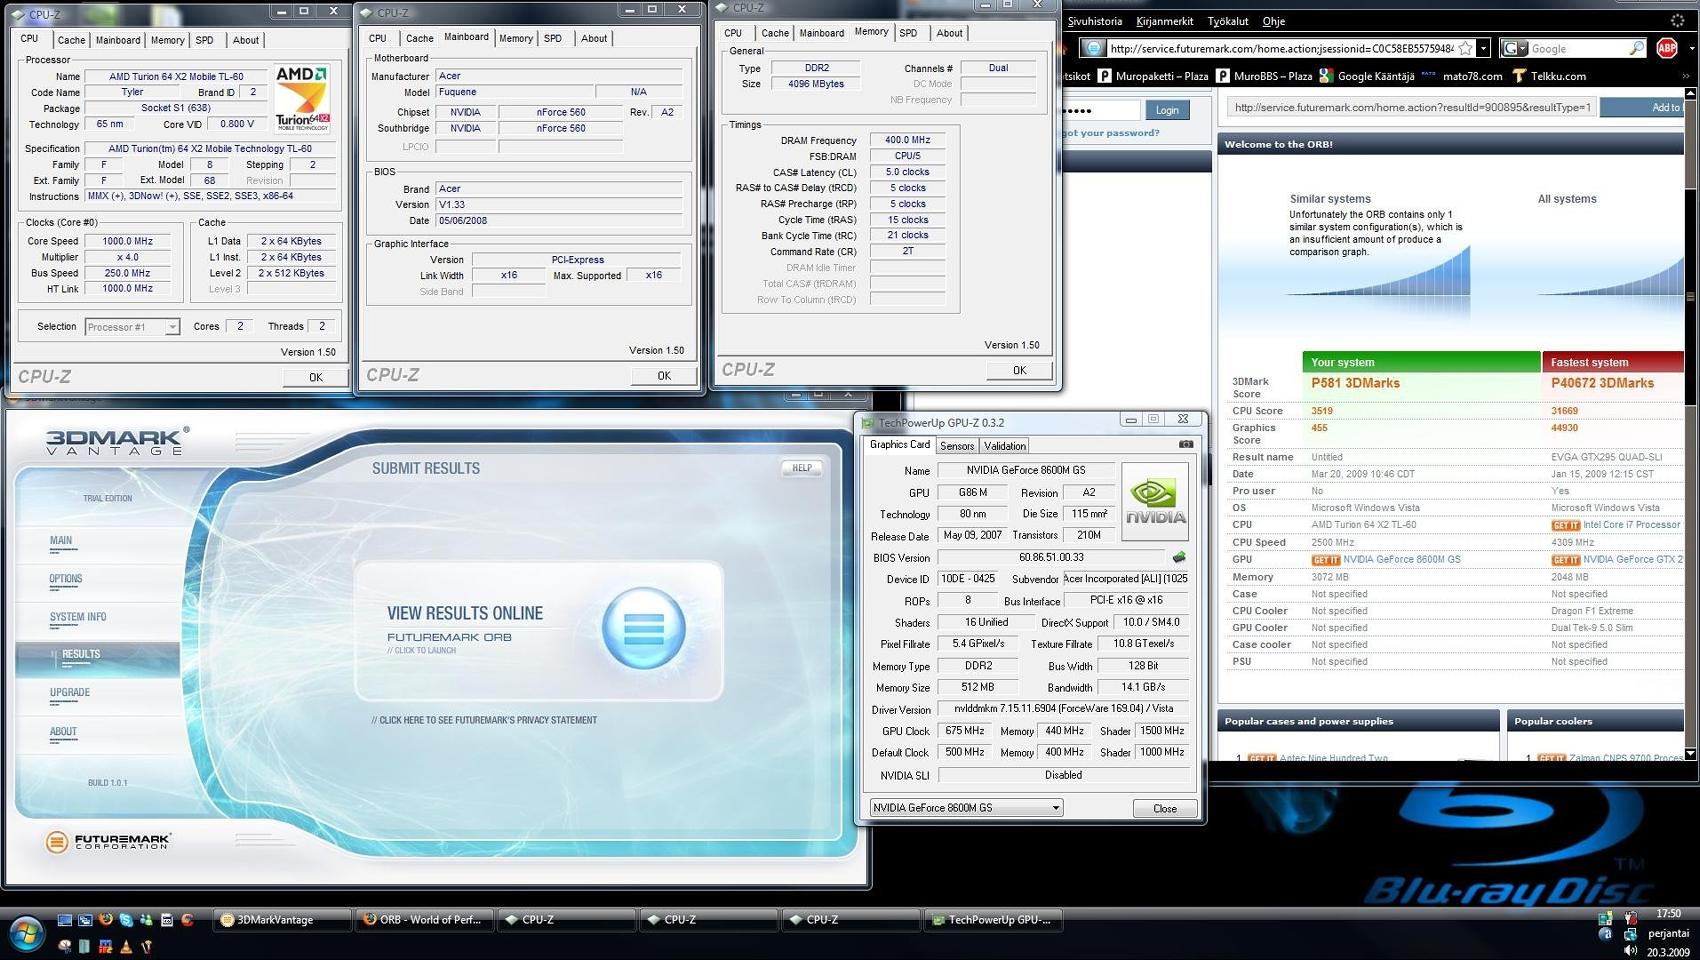Click the Adblock Plus ABP icon

click(1666, 48)
